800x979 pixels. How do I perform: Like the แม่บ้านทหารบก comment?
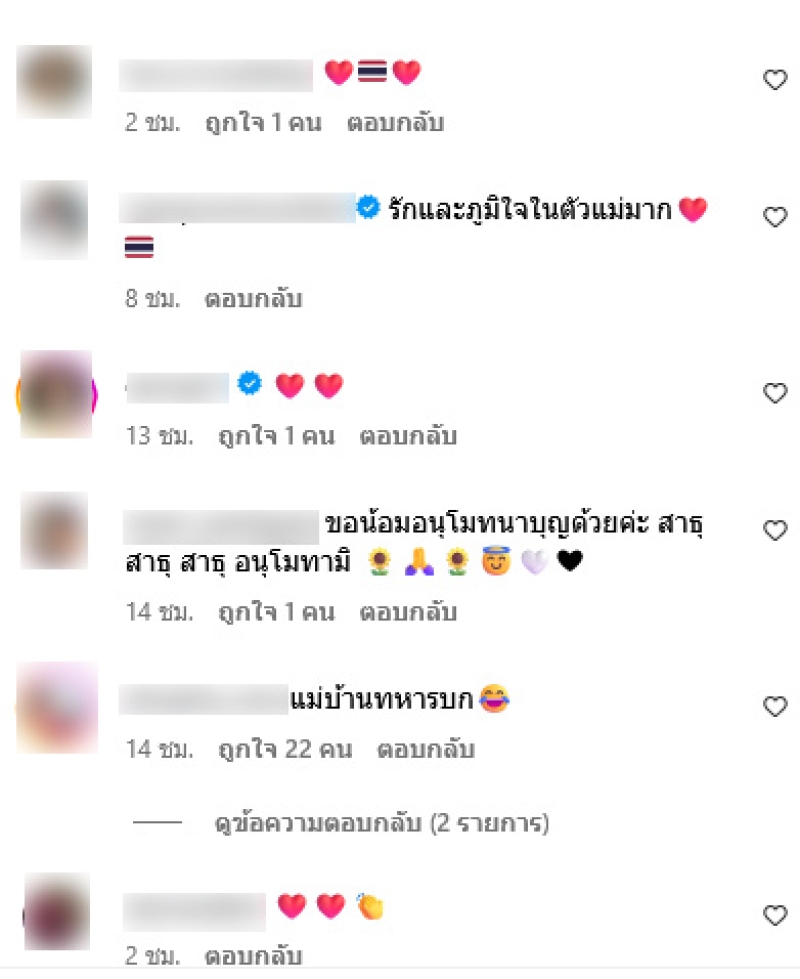[775, 706]
